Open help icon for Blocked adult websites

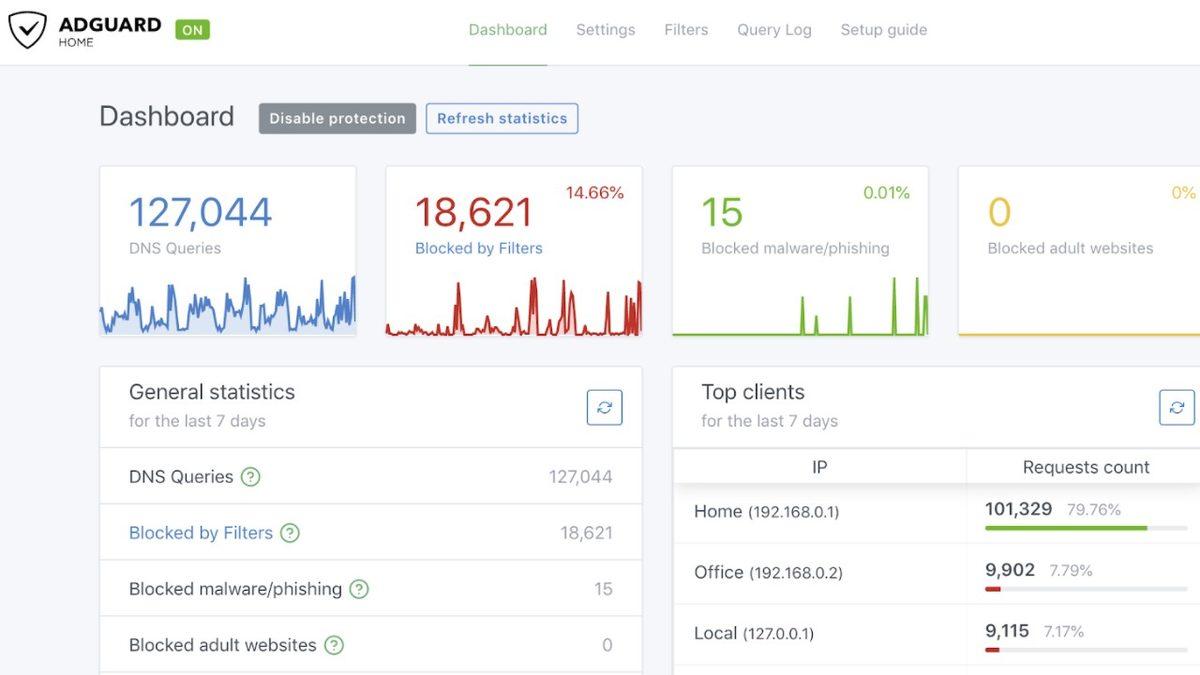click(334, 645)
